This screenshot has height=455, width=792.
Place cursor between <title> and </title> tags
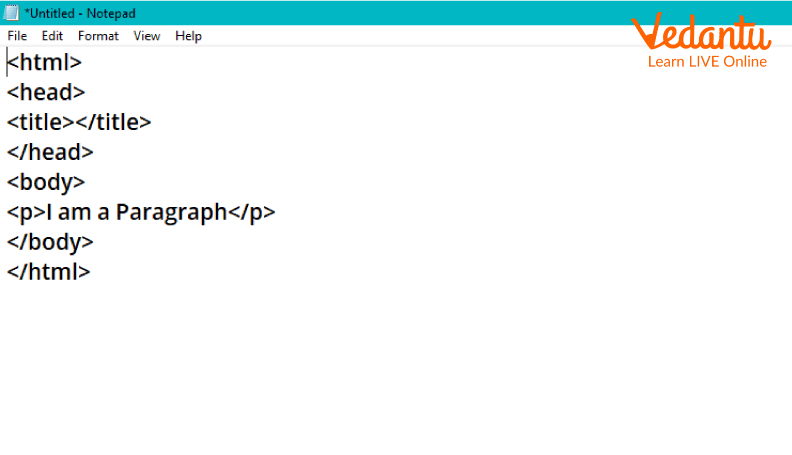pos(76,122)
